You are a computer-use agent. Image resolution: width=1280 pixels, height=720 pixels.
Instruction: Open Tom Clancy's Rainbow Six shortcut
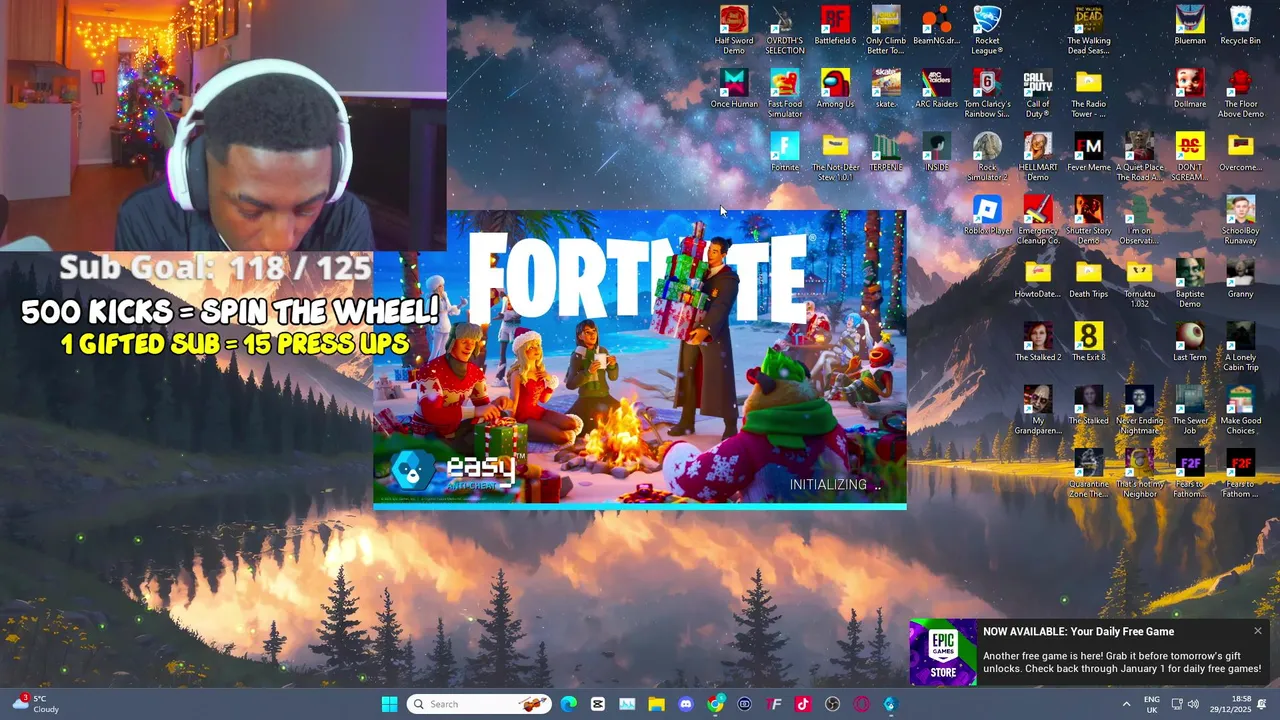click(x=987, y=93)
